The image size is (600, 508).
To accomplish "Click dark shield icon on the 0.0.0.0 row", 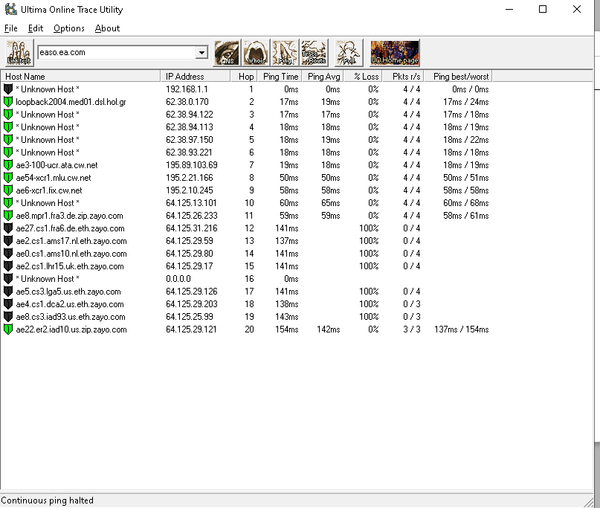I will pyautogui.click(x=8, y=278).
